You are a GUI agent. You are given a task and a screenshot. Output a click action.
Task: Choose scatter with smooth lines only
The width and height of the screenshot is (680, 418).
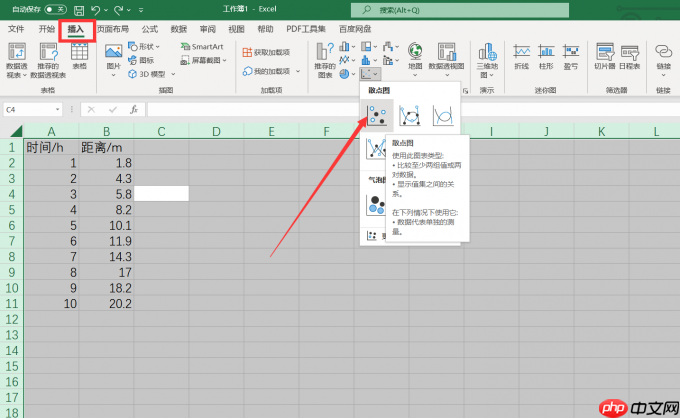(443, 115)
